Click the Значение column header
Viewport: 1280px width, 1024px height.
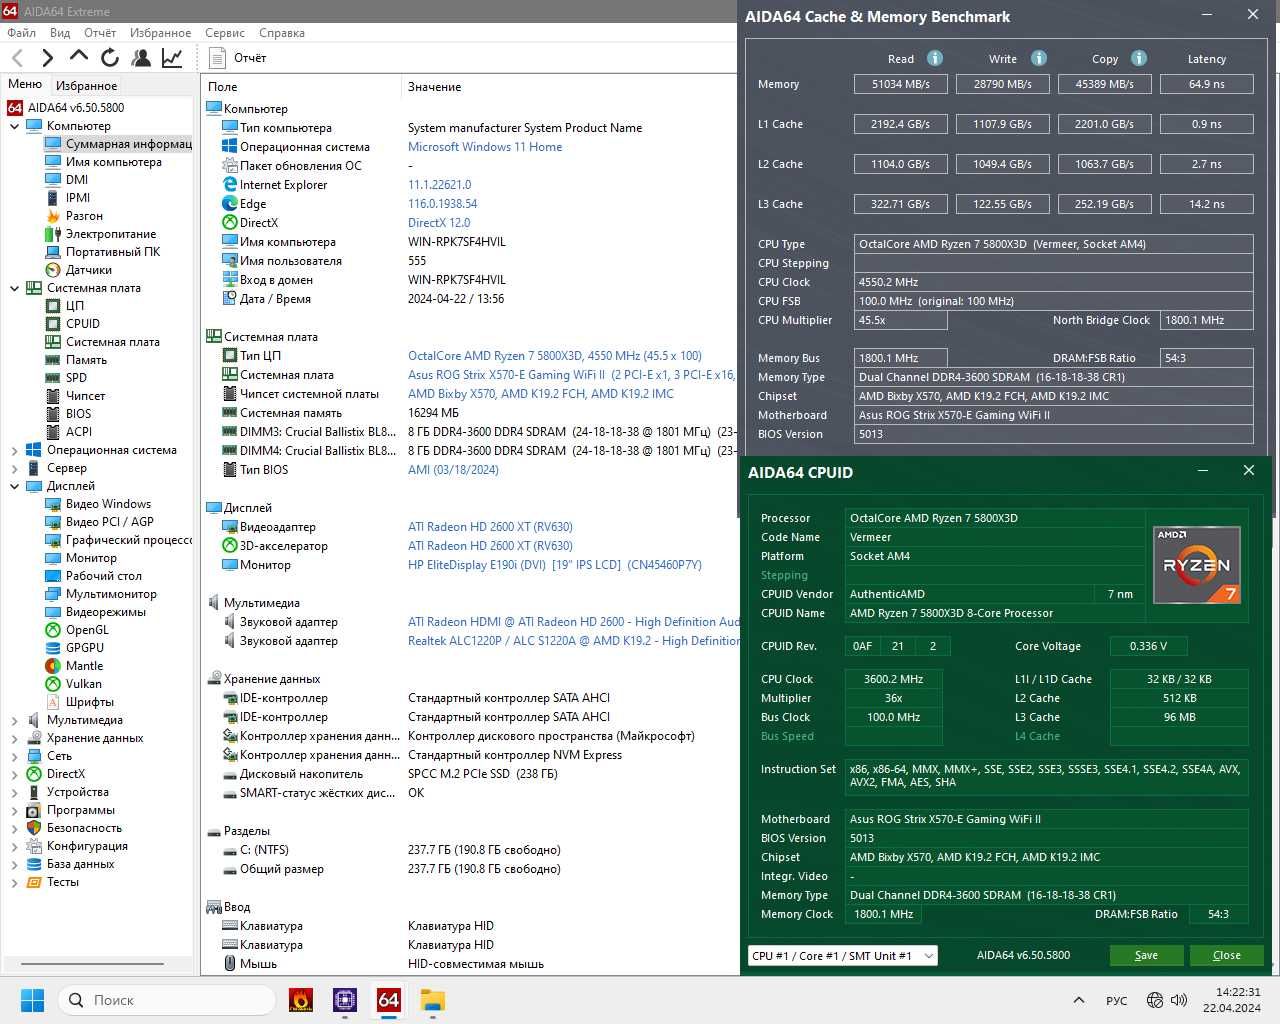pyautogui.click(x=435, y=87)
